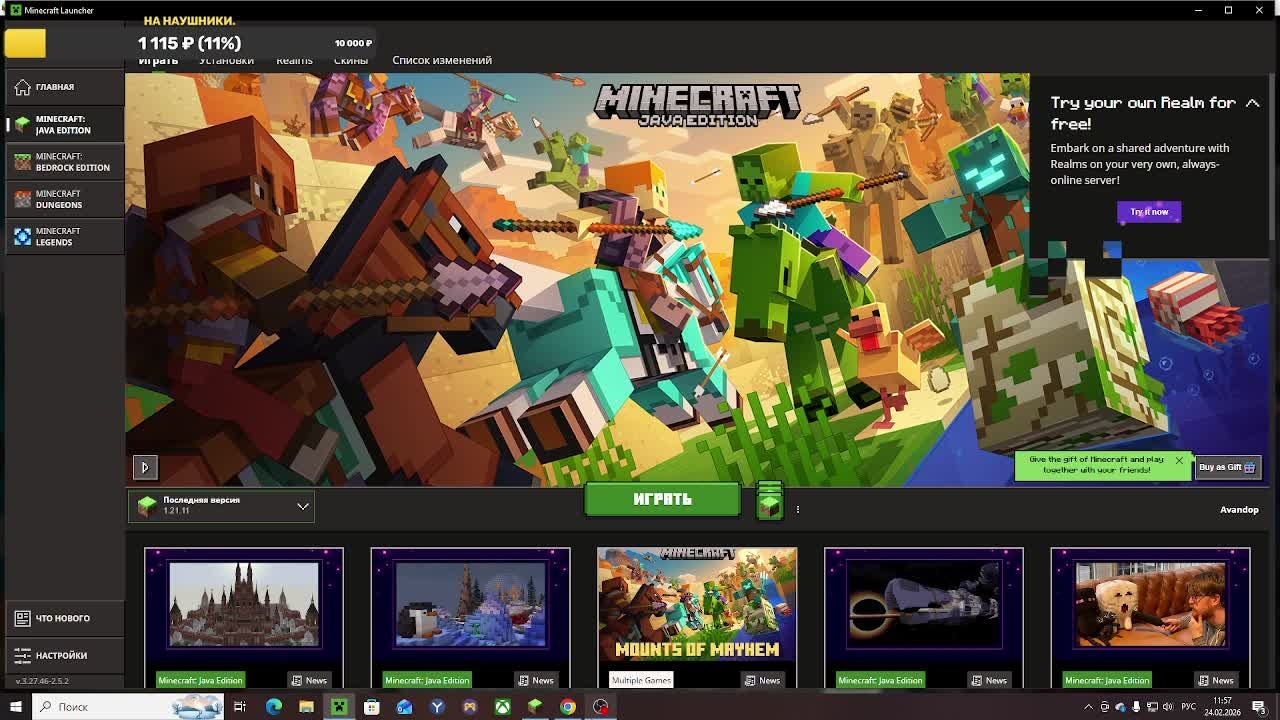Click the Avandop account name
1280x720 pixels.
pyautogui.click(x=1239, y=510)
